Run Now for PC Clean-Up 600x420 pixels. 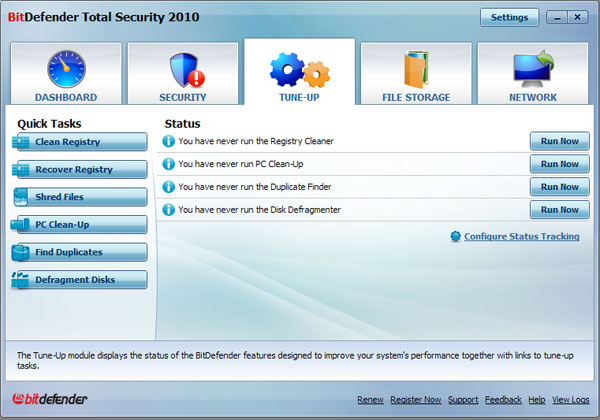(559, 164)
